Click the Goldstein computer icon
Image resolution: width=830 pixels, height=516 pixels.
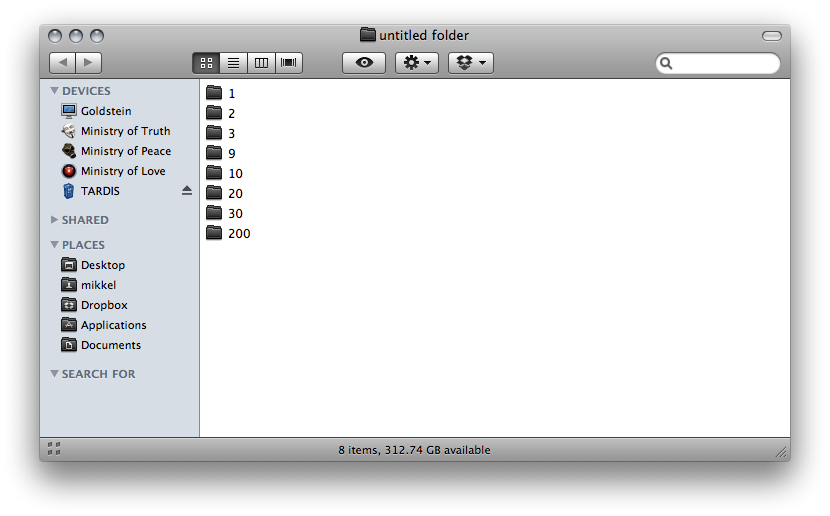(x=69, y=111)
